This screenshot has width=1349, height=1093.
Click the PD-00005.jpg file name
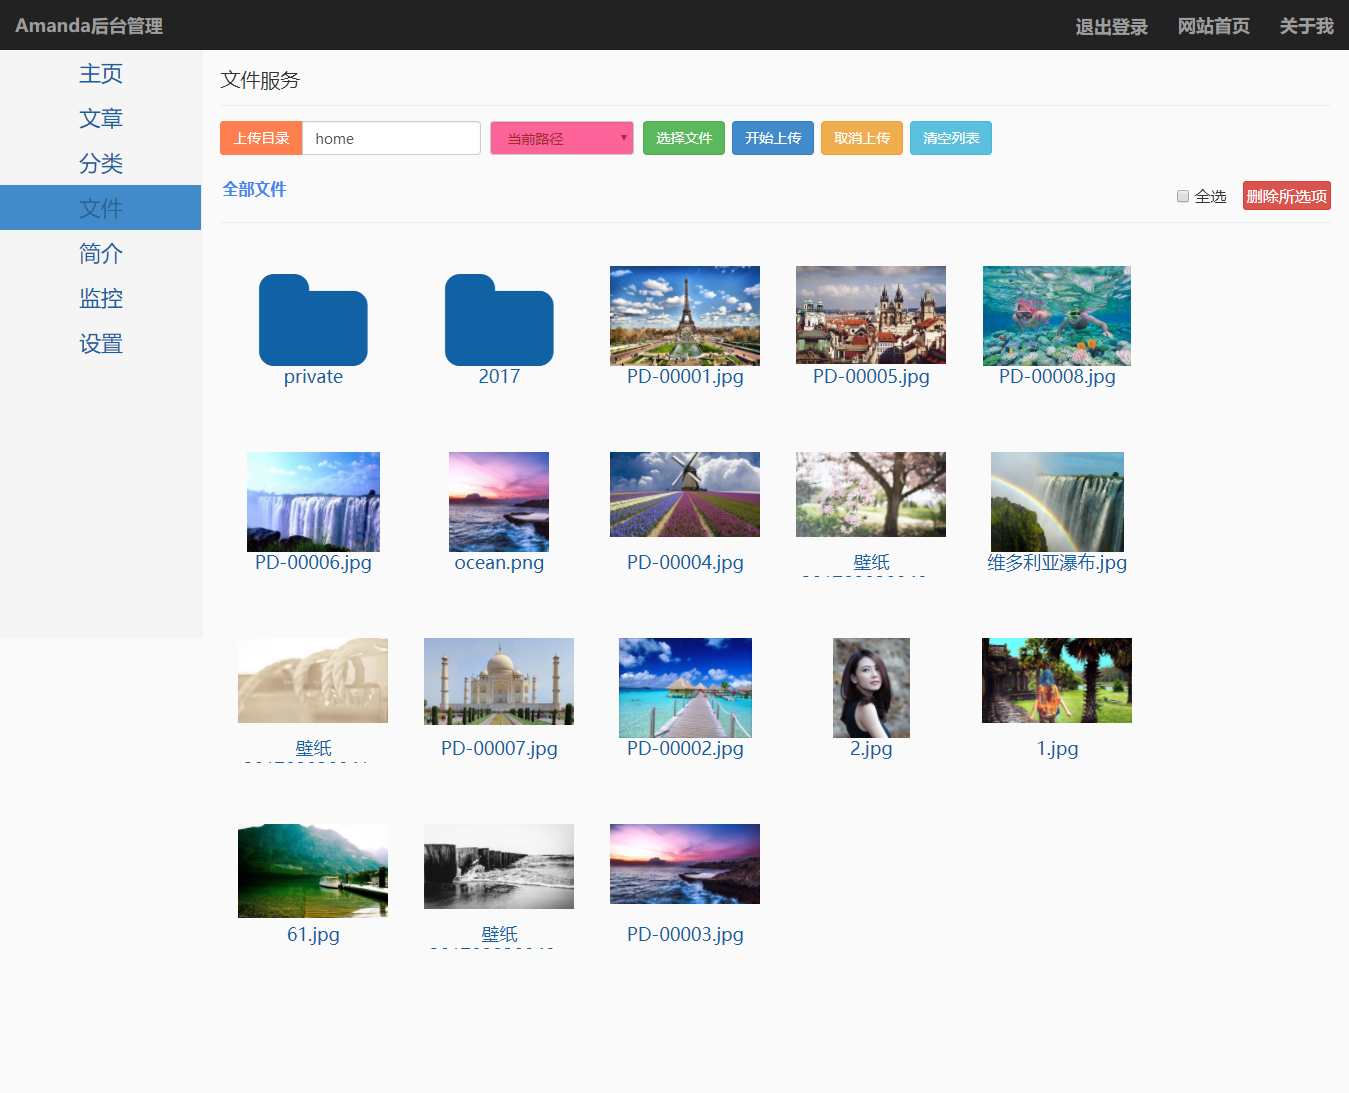coord(871,377)
